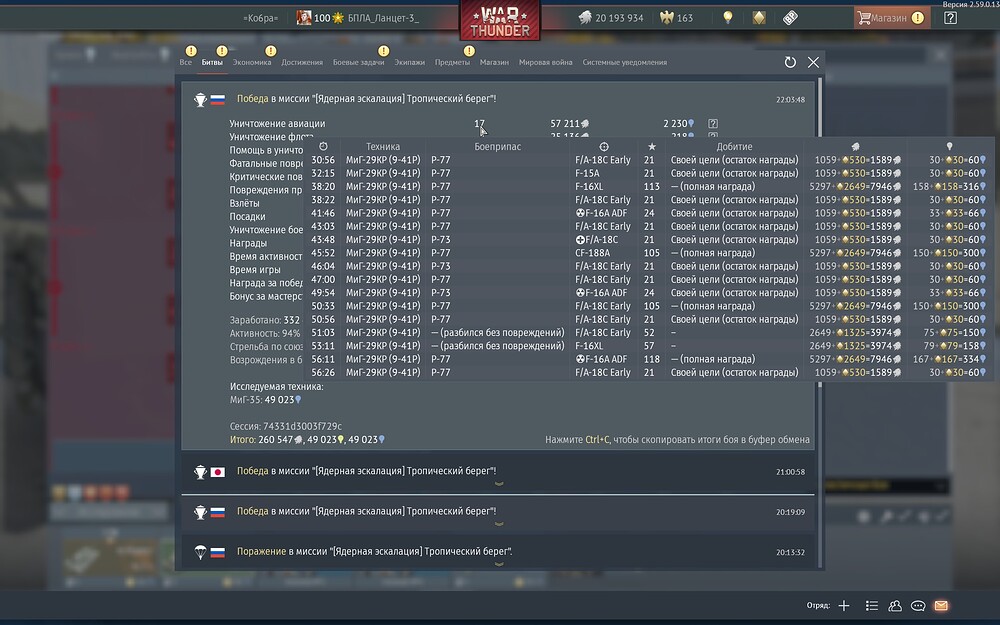Select the 32:15 row targeting F-15A

point(649,173)
